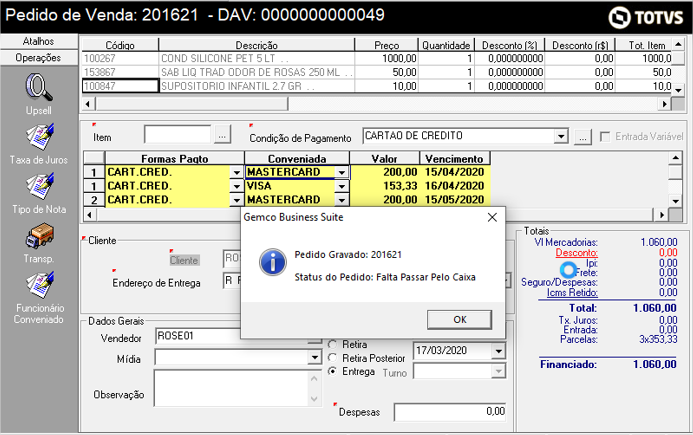Select SUPOSITORIO INFANTIL 2.7 GR description

(x=256, y=86)
